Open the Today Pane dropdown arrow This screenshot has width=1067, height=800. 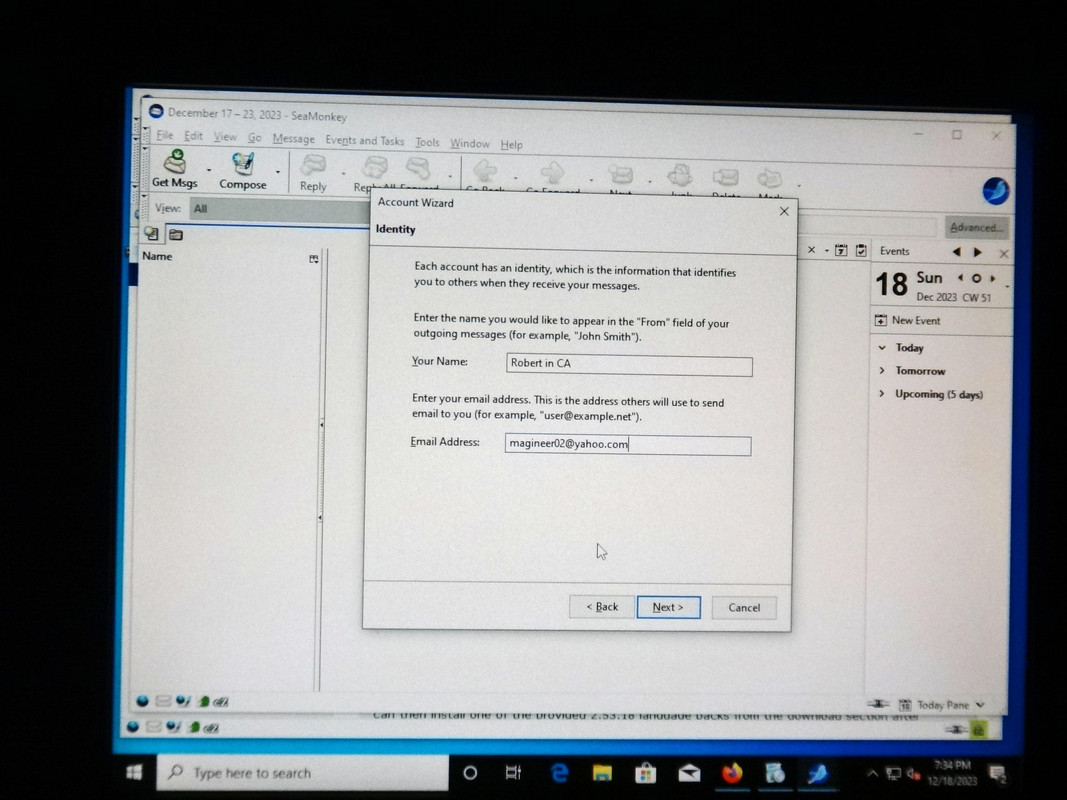coord(981,705)
